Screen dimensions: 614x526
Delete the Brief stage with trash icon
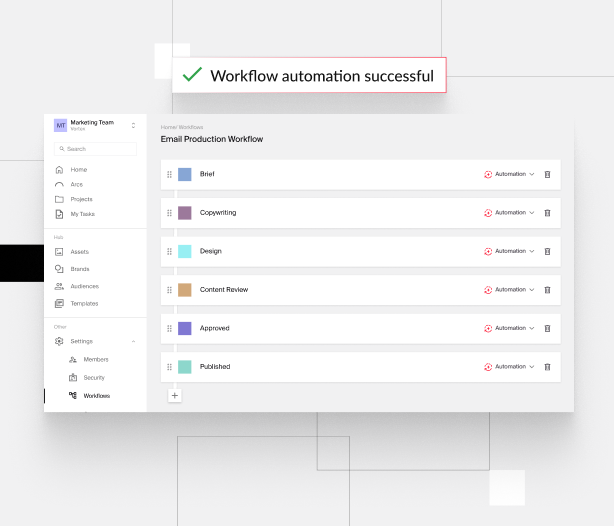pyautogui.click(x=547, y=174)
